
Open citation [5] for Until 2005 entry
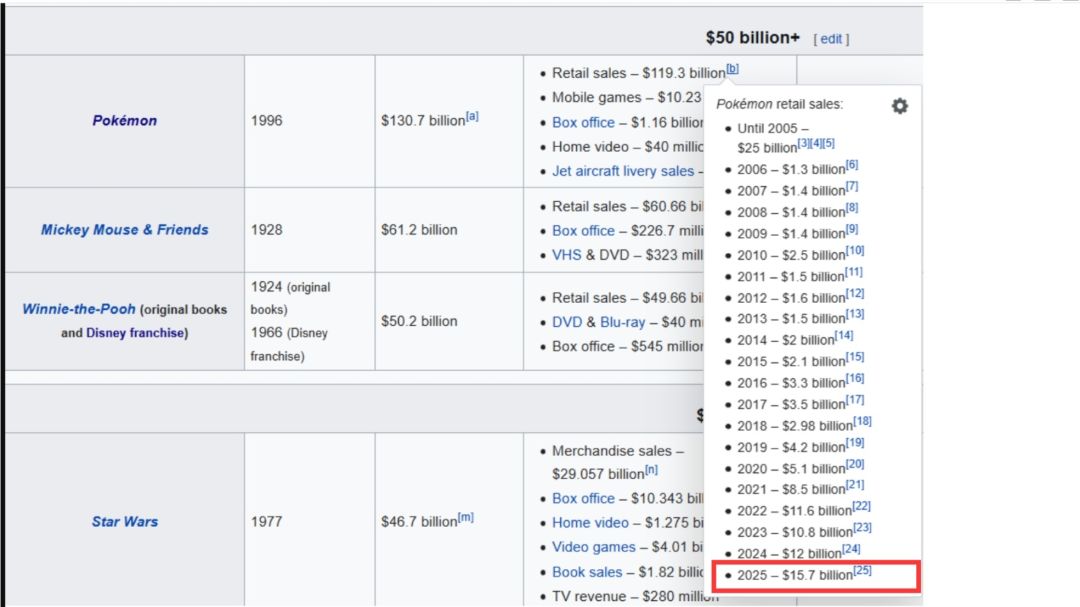[829, 143]
